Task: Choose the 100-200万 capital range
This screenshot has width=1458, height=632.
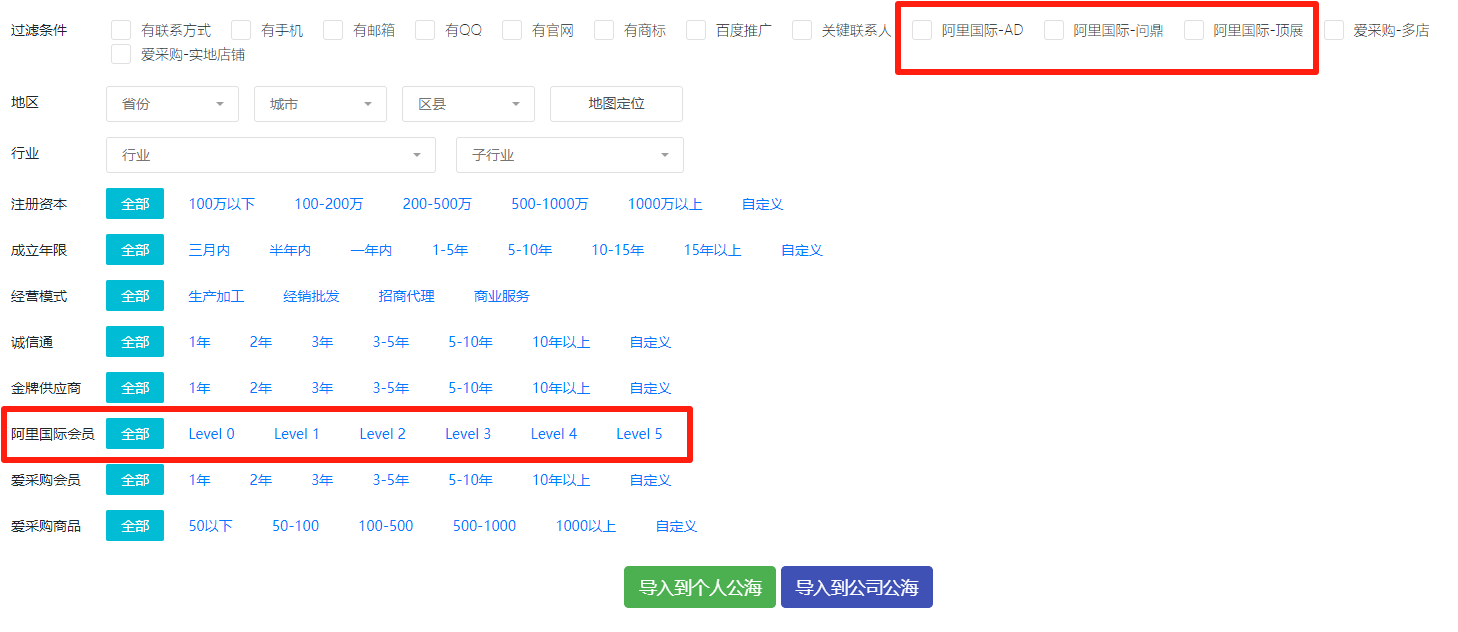Action: [329, 204]
